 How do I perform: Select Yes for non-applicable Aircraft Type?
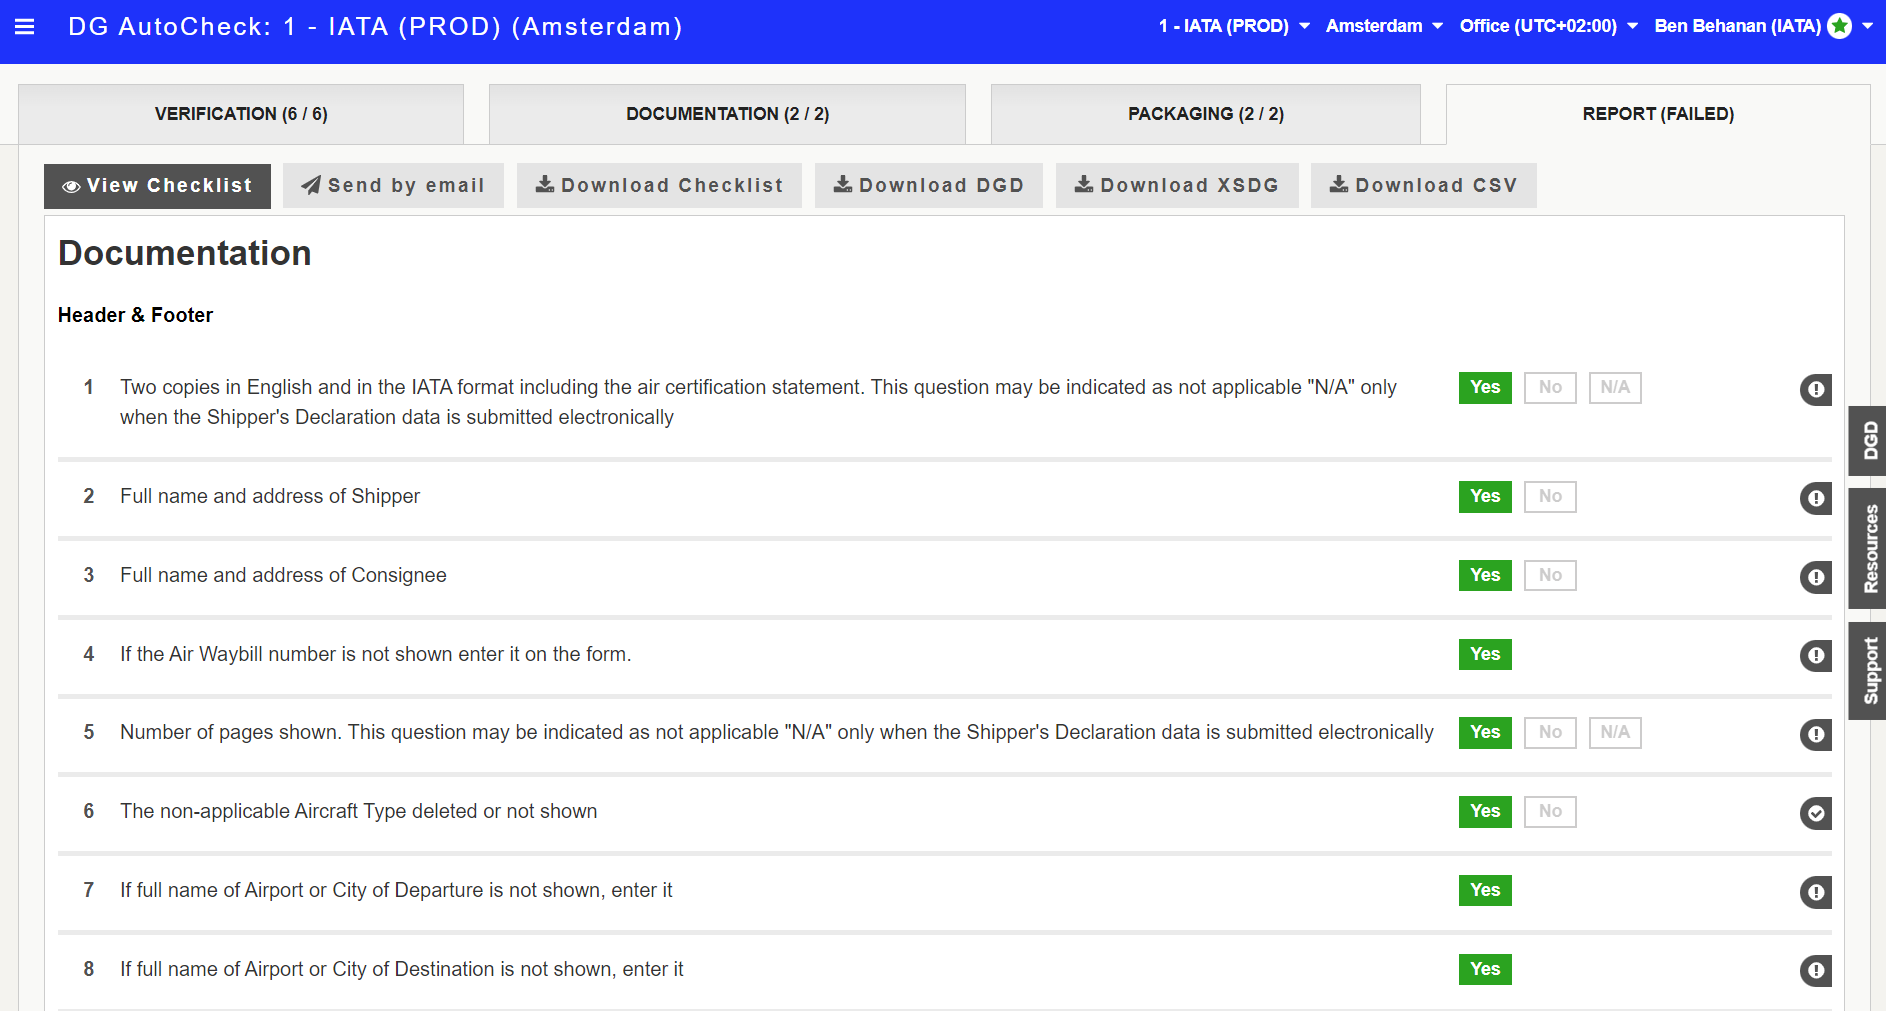[x=1485, y=812]
